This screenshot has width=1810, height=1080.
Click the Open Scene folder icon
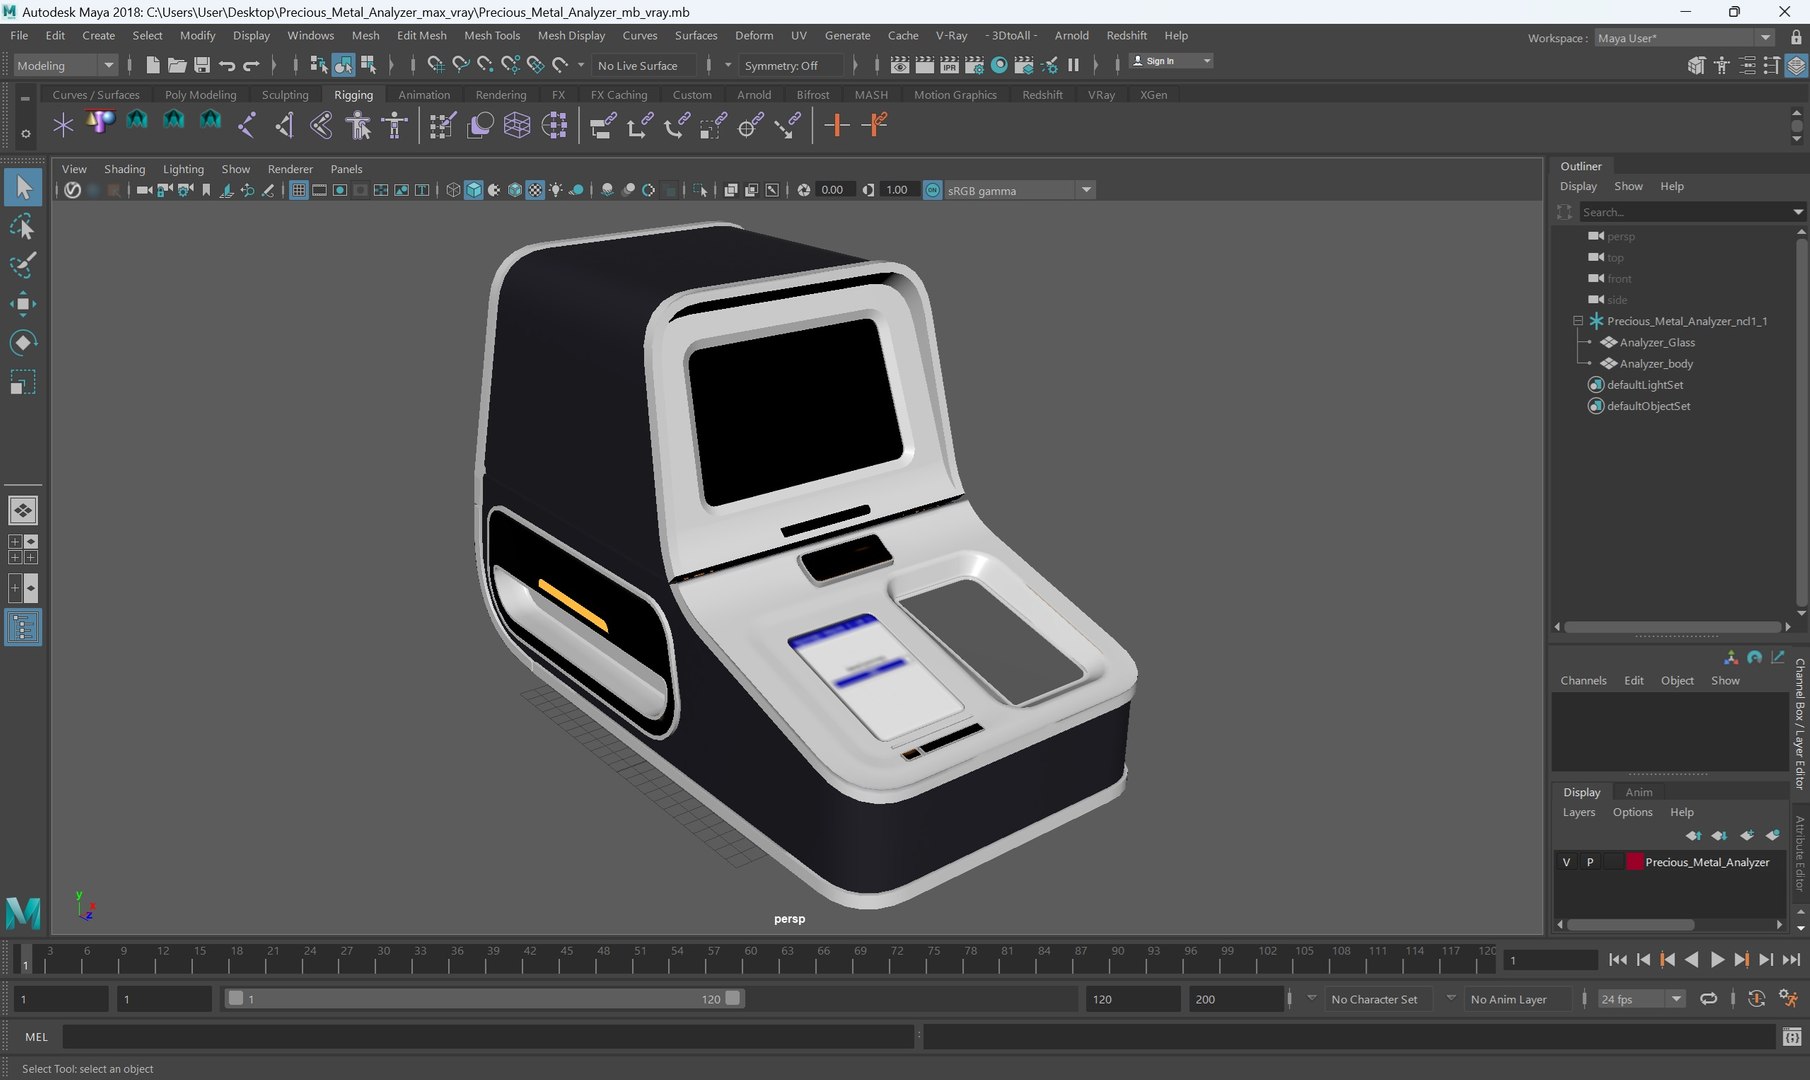point(177,65)
